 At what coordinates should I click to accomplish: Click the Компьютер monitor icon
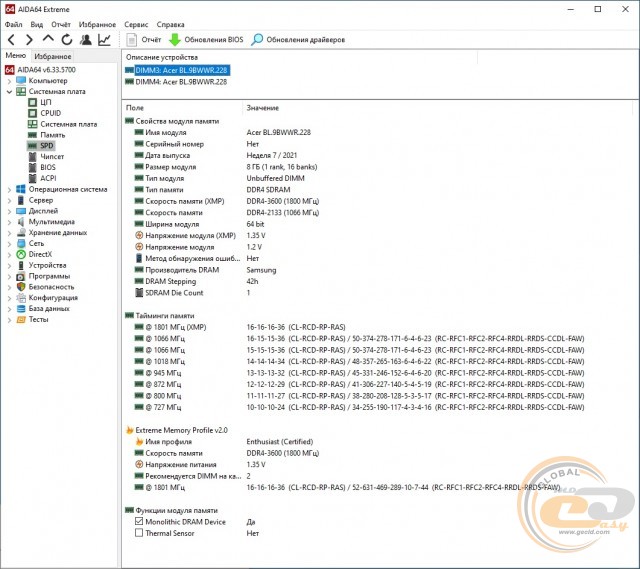click(x=21, y=80)
